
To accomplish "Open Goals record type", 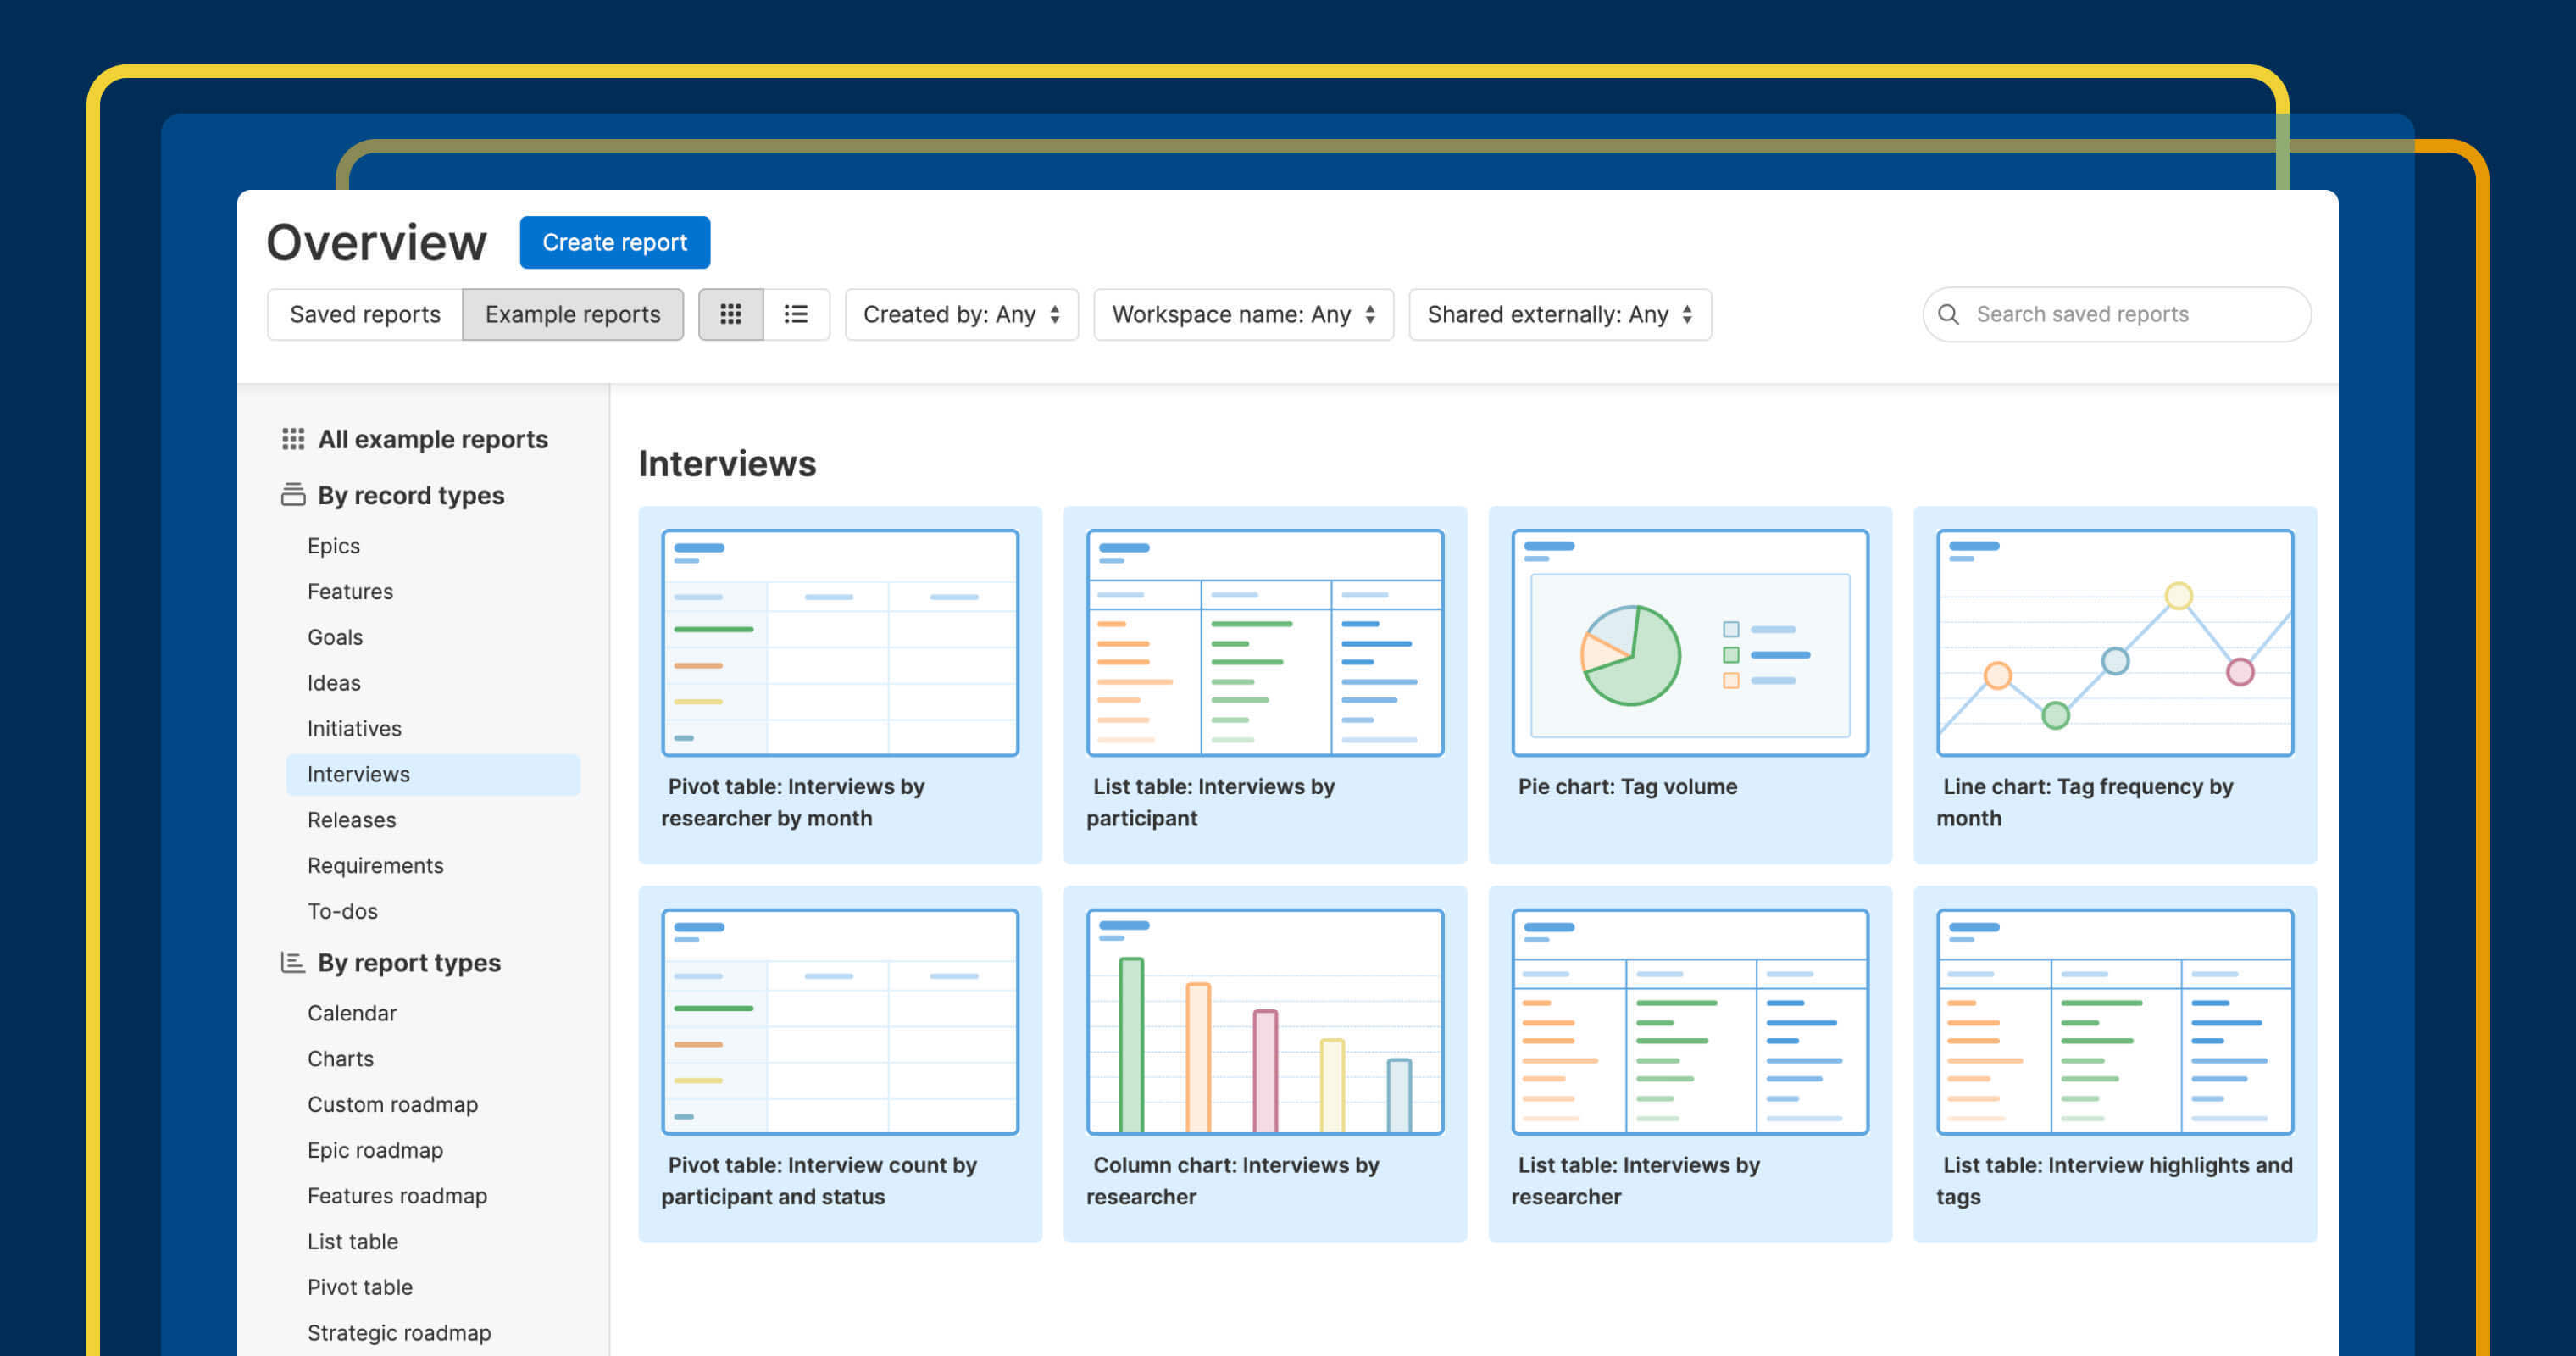I will tap(335, 637).
